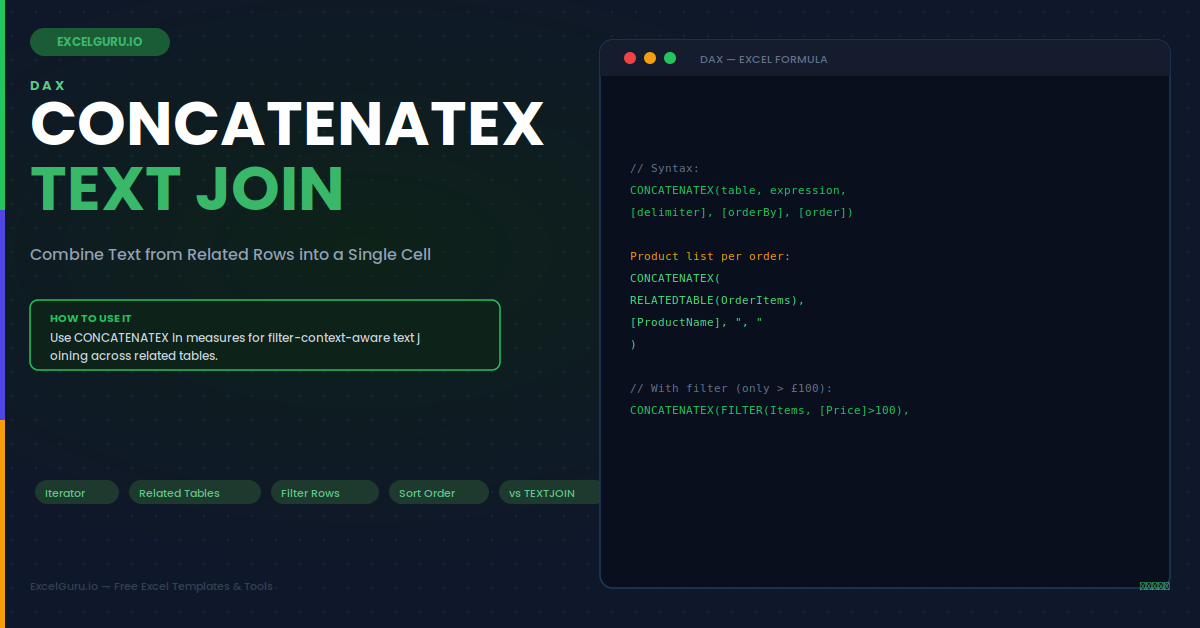Viewport: 1200px width, 628px height.
Task: Click the TEXT JOIN green heading
Action: pyautogui.click(x=187, y=188)
